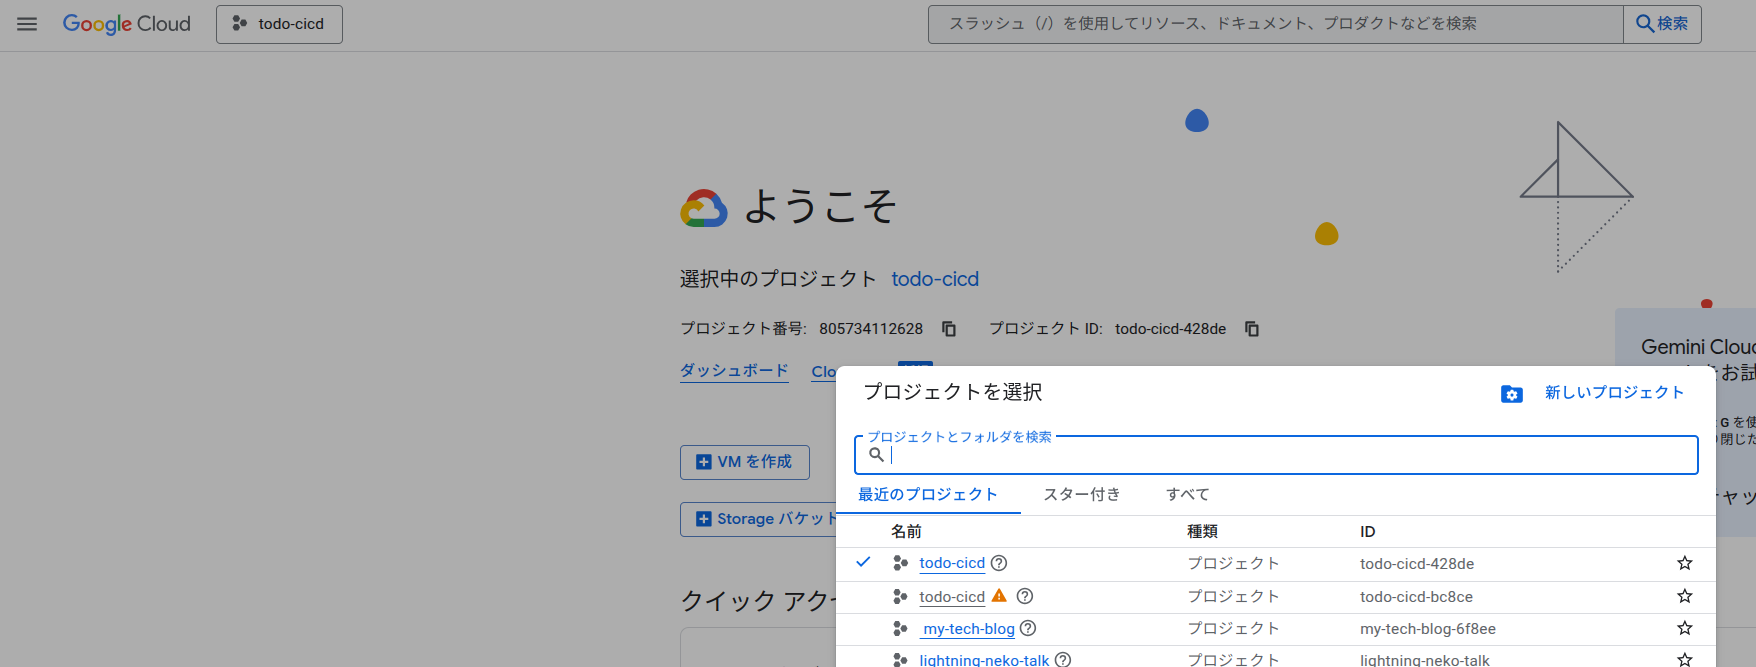Image resolution: width=1756 pixels, height=667 pixels.
Task: Open the todo-cicd project picker button
Action: pos(279,24)
